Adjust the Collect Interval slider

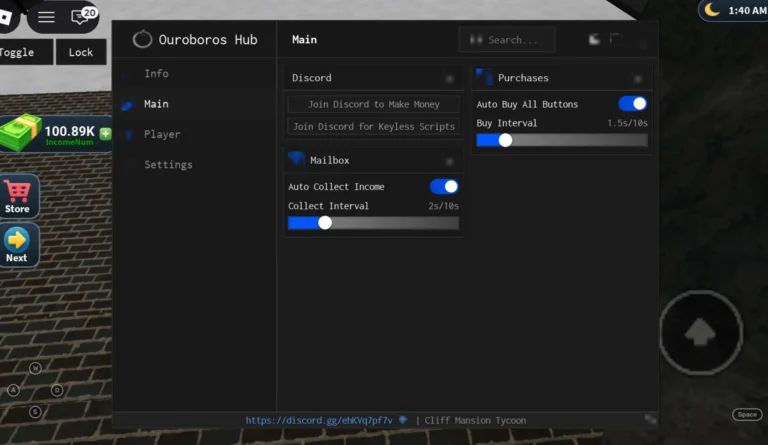pos(373,223)
